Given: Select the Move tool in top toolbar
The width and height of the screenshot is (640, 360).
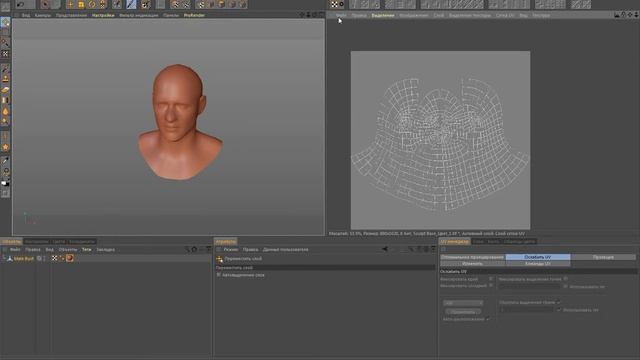Looking at the screenshot, I should (70, 4).
